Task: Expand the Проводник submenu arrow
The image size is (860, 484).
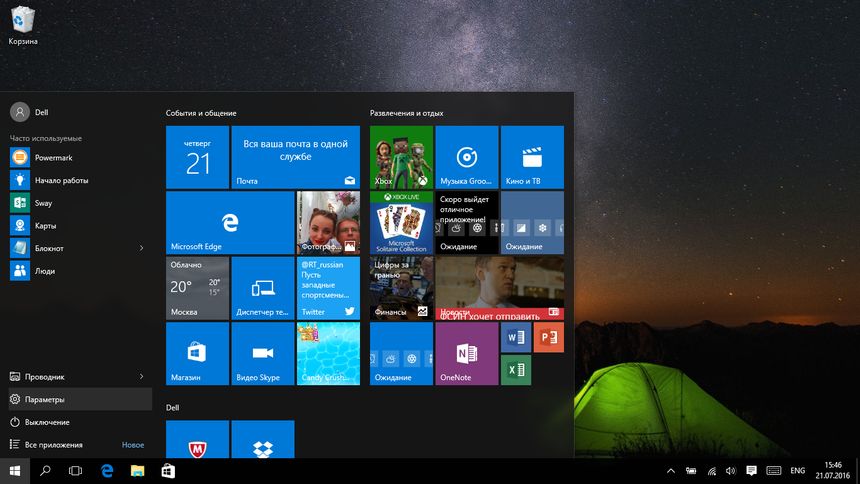Action: click(x=141, y=377)
